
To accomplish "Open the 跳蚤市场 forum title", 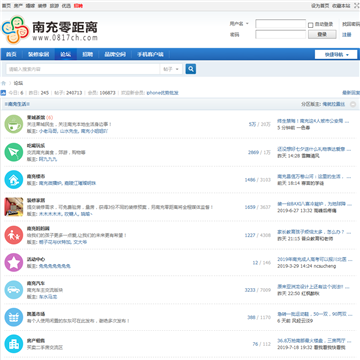I will coord(36,314).
